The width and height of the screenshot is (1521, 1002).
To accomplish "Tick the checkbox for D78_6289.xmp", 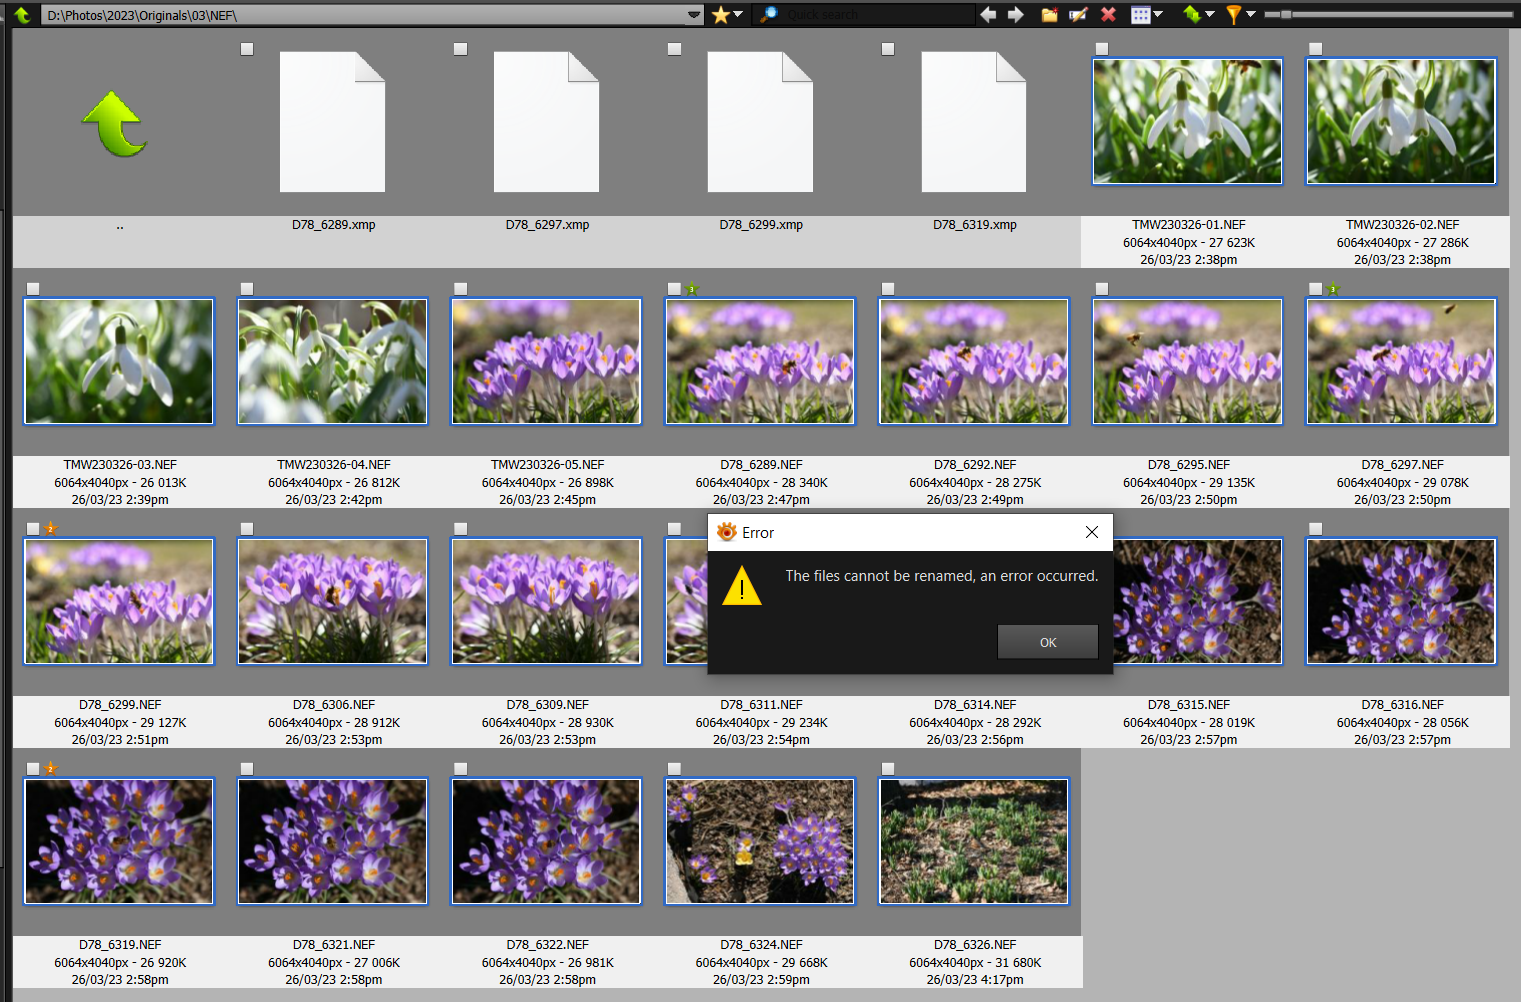I will 247,49.
